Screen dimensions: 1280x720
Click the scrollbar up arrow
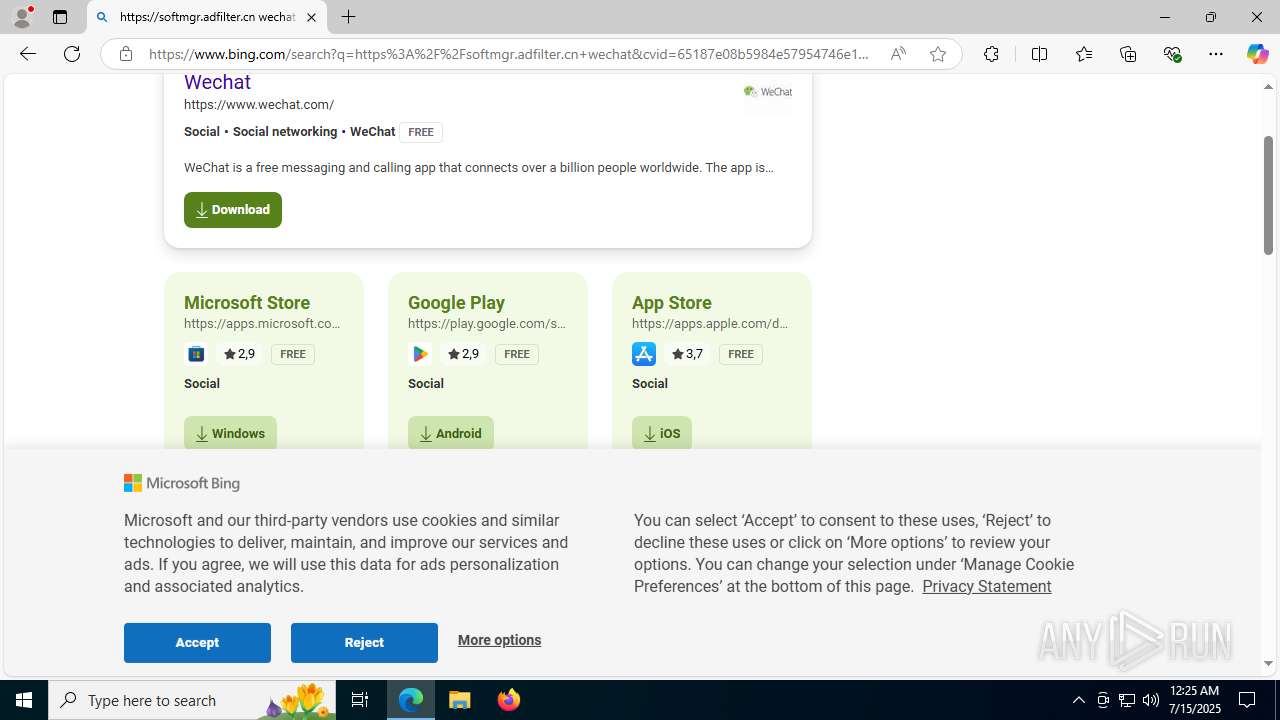1268,87
